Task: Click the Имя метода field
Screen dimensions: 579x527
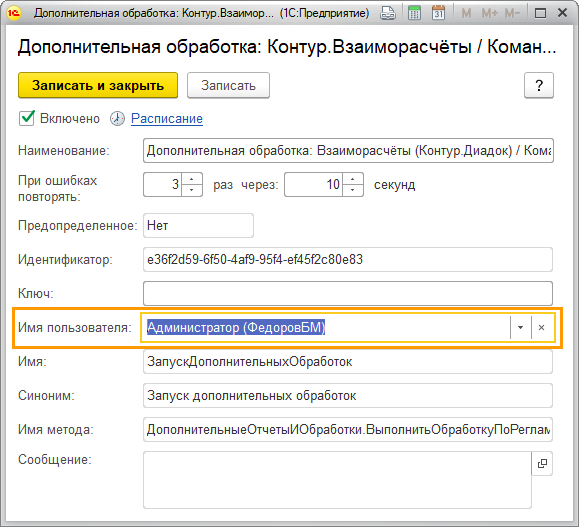Action: click(x=348, y=430)
